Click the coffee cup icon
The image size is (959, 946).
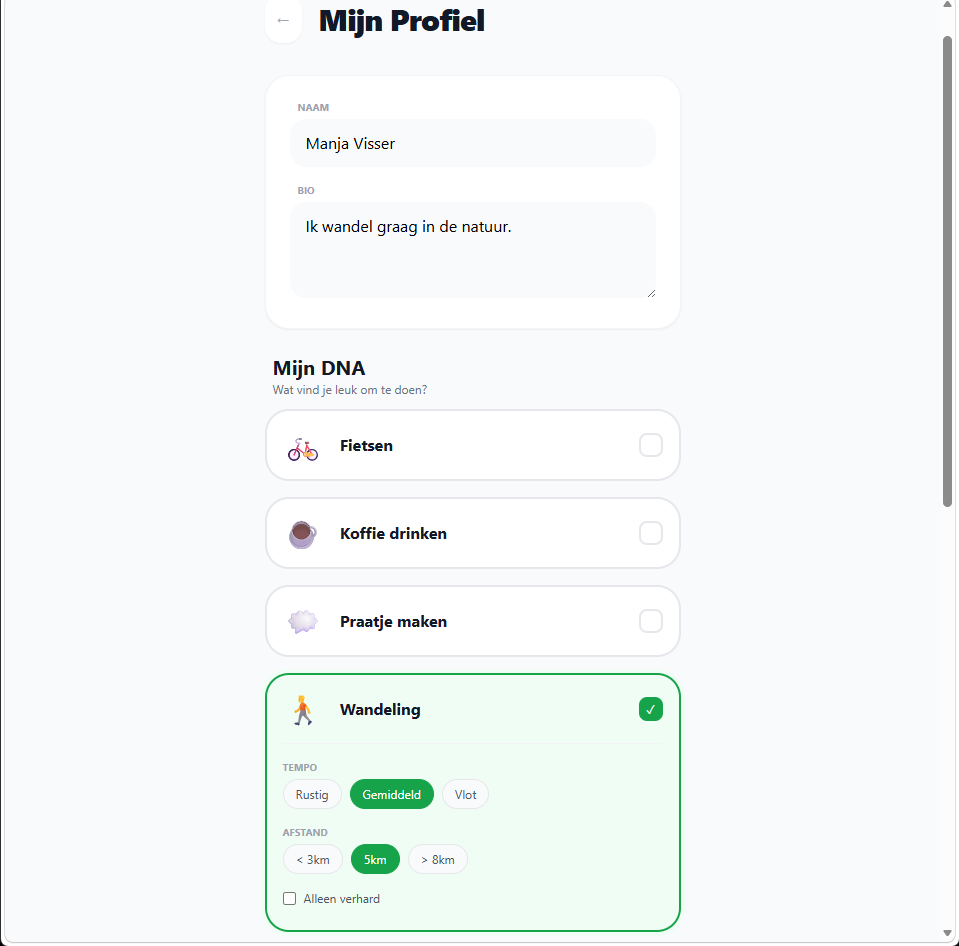point(303,534)
